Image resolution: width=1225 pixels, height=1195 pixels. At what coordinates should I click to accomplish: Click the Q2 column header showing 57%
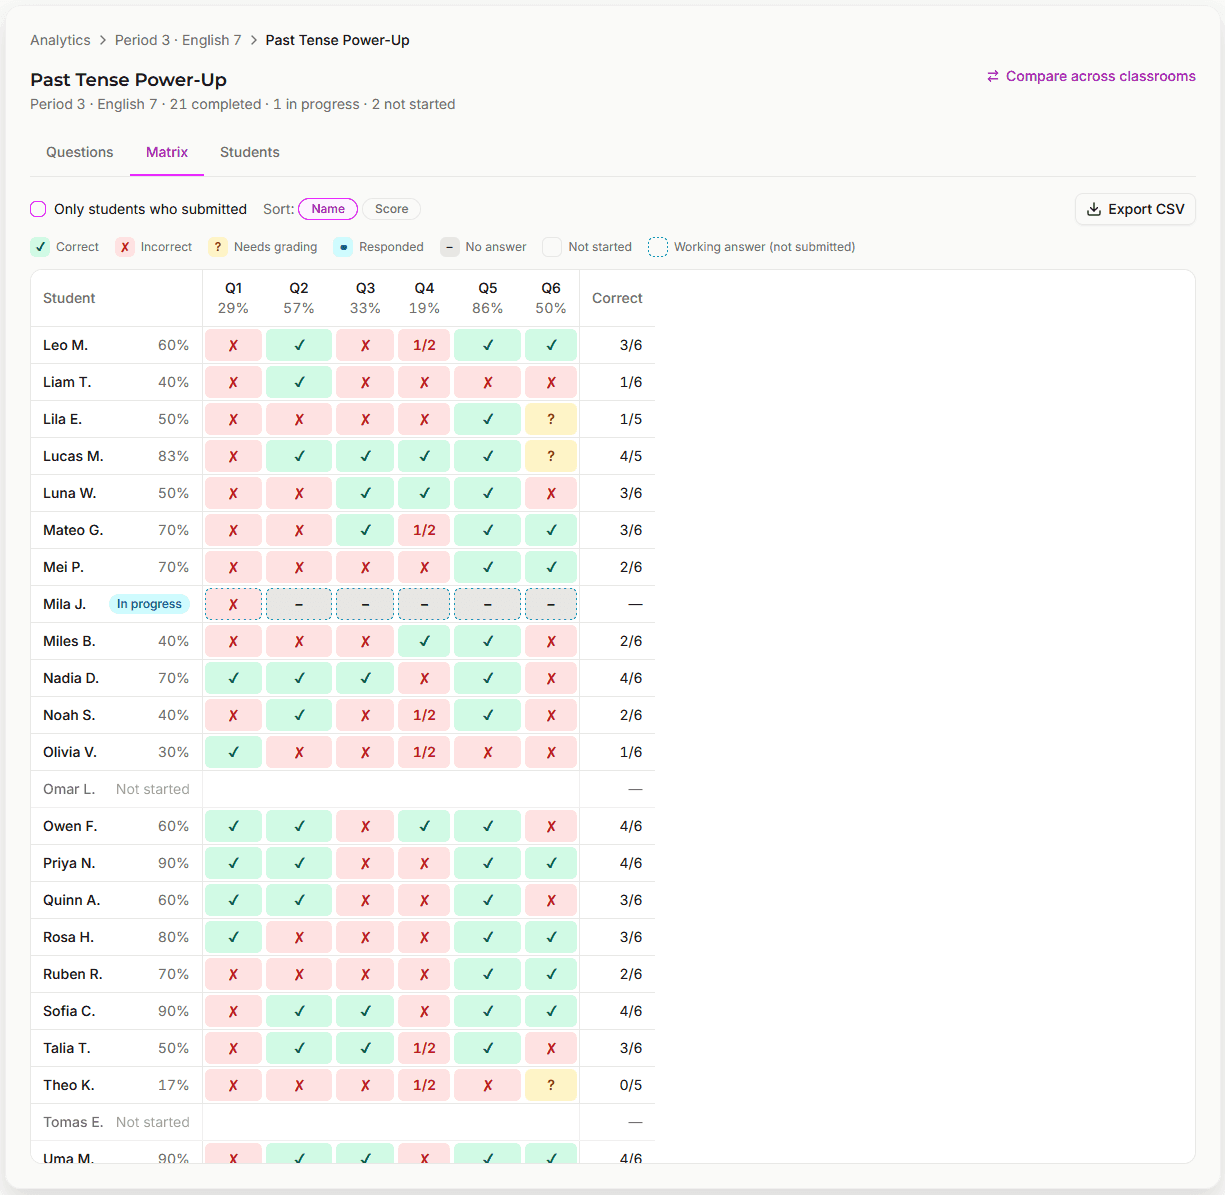(299, 298)
